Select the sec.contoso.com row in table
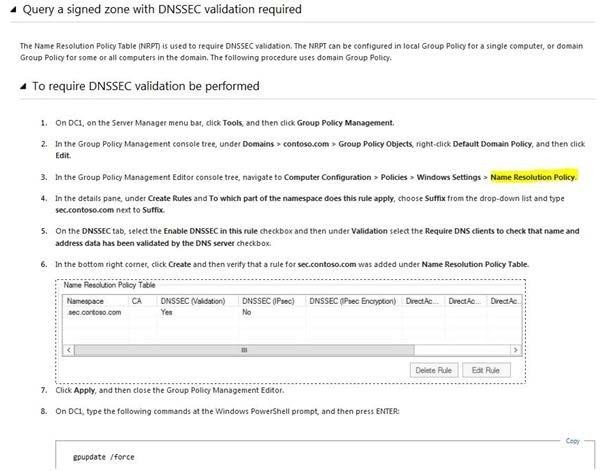Image resolution: width=606 pixels, height=471 pixels. [x=292, y=312]
